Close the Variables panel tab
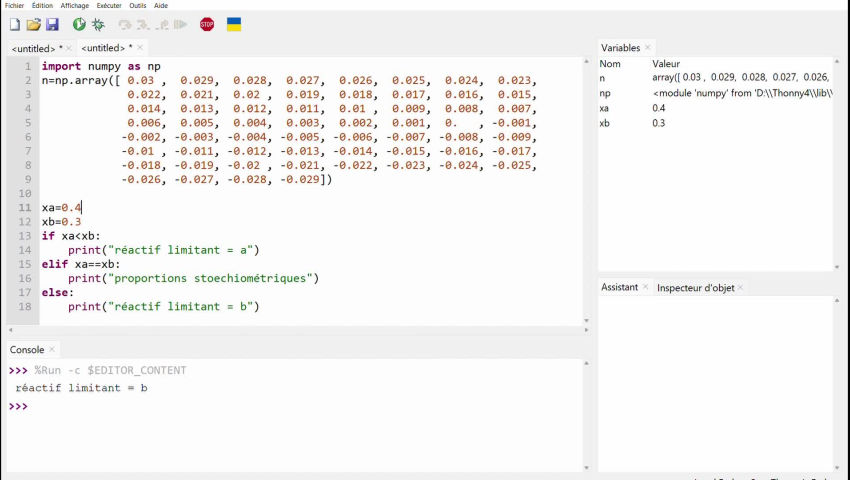 click(x=648, y=47)
